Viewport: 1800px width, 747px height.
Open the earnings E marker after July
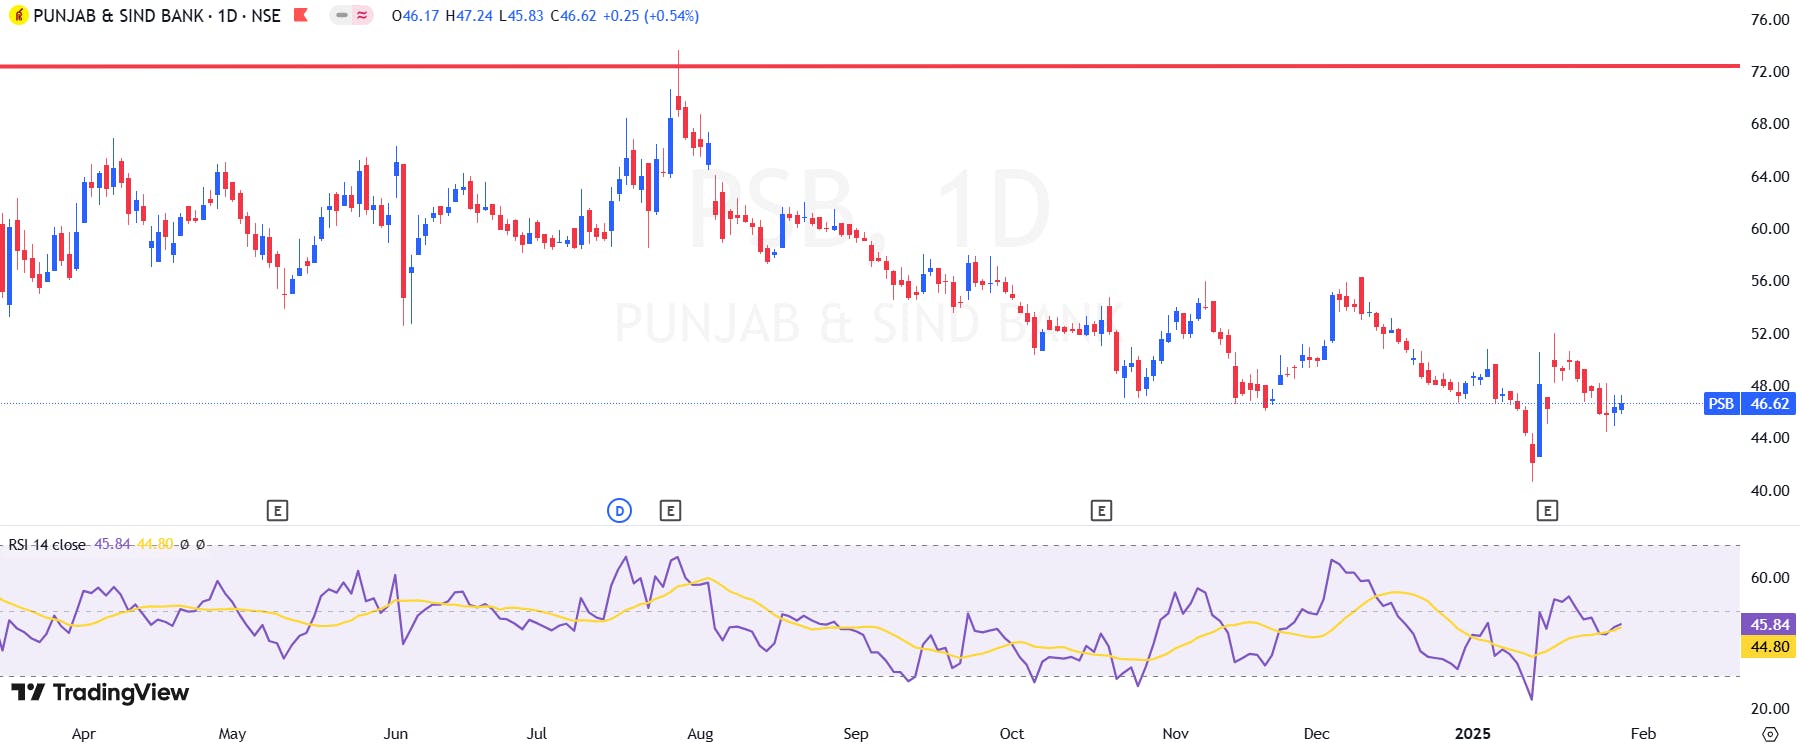click(671, 511)
